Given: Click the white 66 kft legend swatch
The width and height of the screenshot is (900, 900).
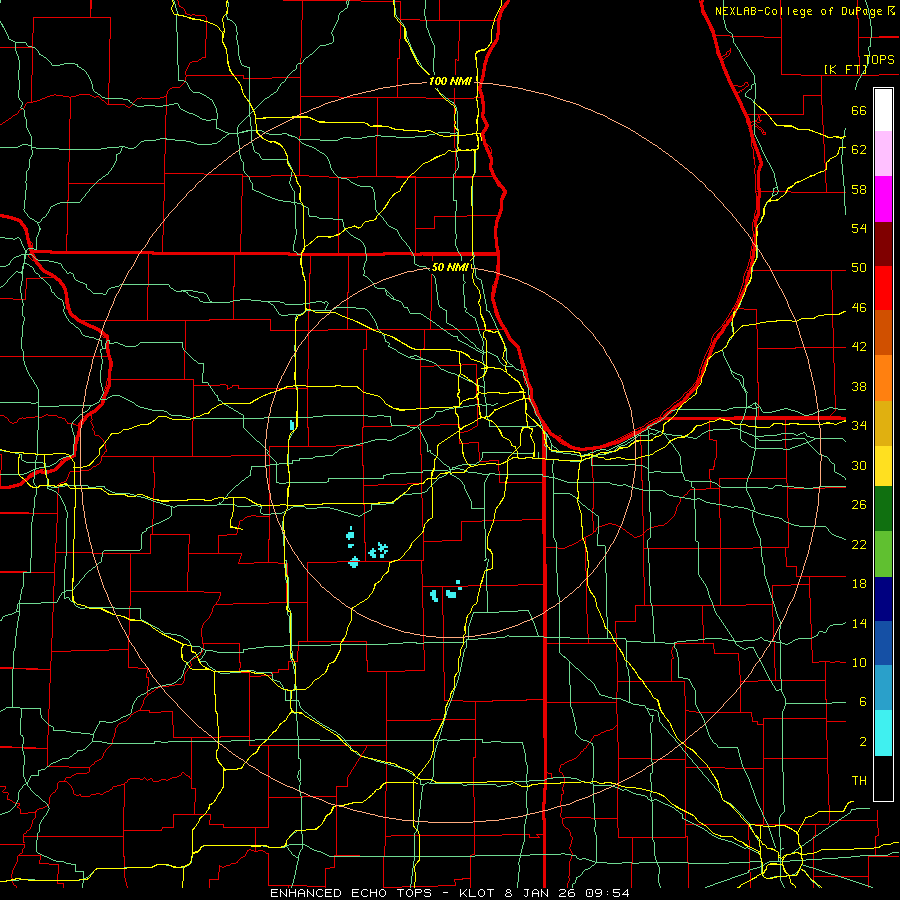Looking at the screenshot, I should (x=883, y=110).
